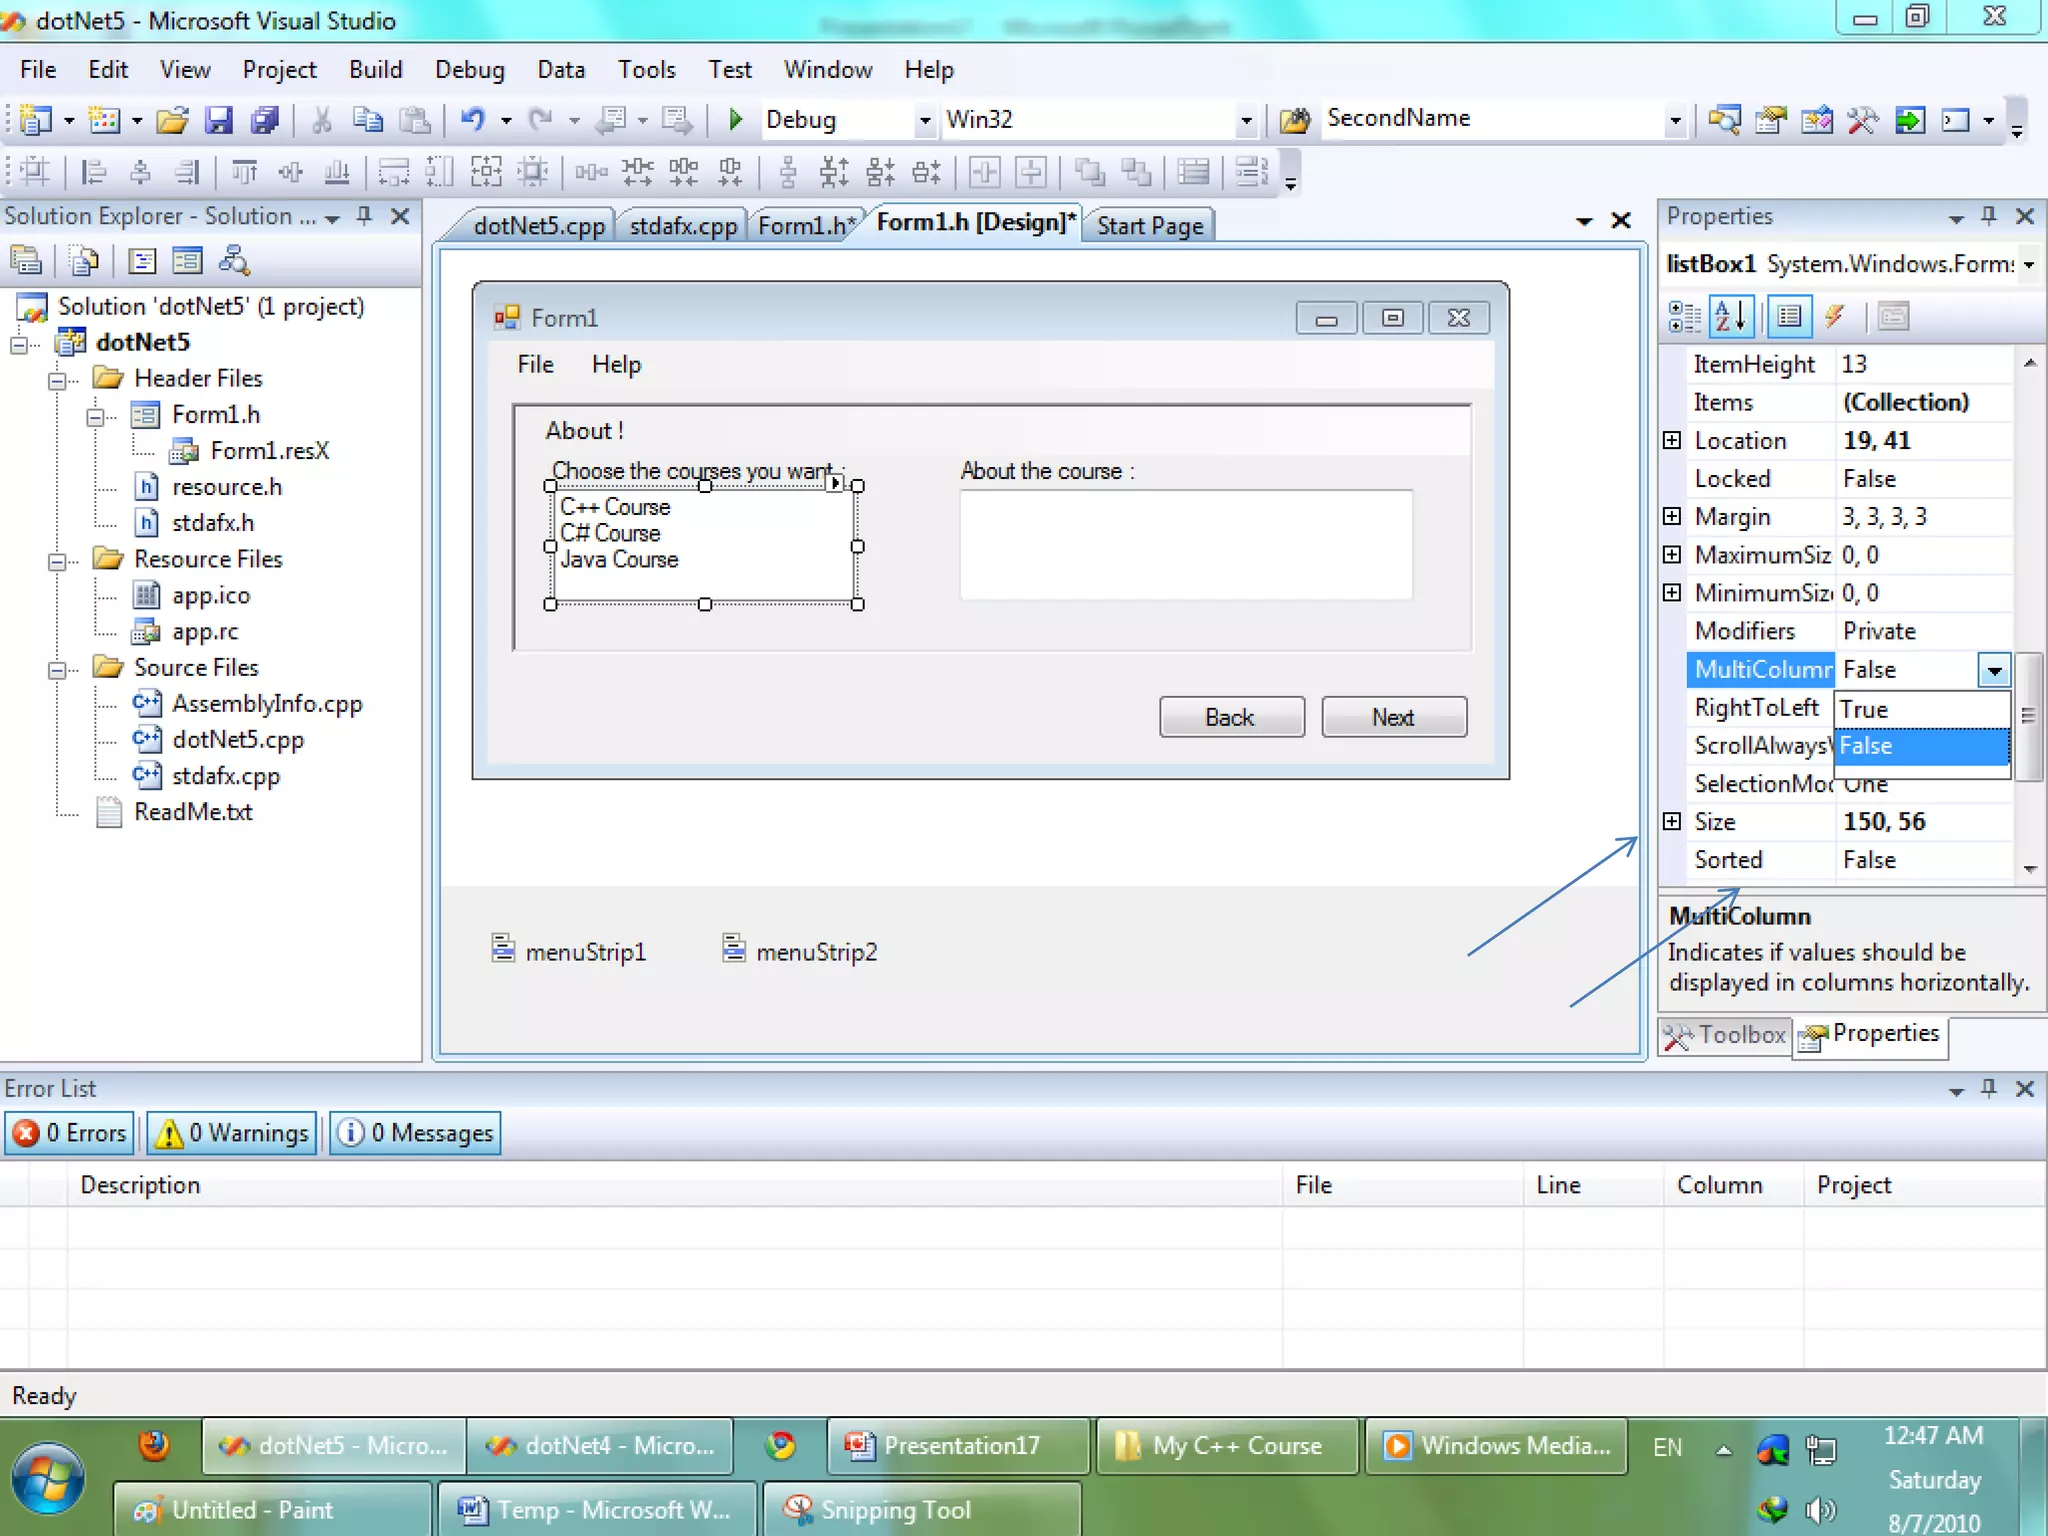Open the Build menu

pos(375,70)
